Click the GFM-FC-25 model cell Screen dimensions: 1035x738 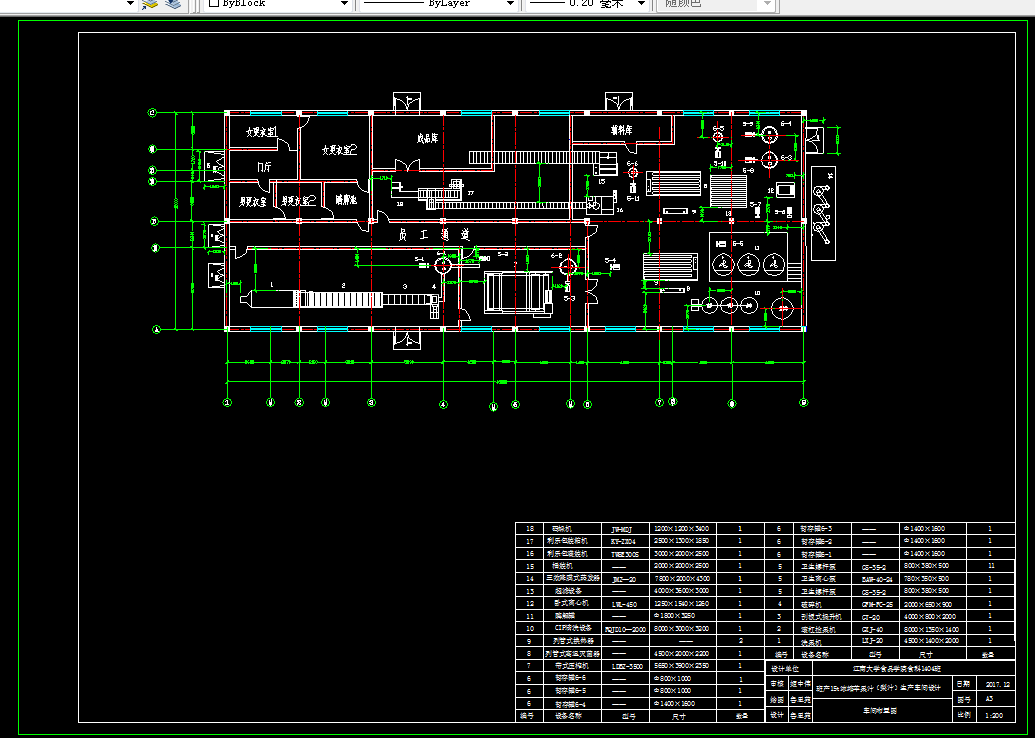[877, 604]
